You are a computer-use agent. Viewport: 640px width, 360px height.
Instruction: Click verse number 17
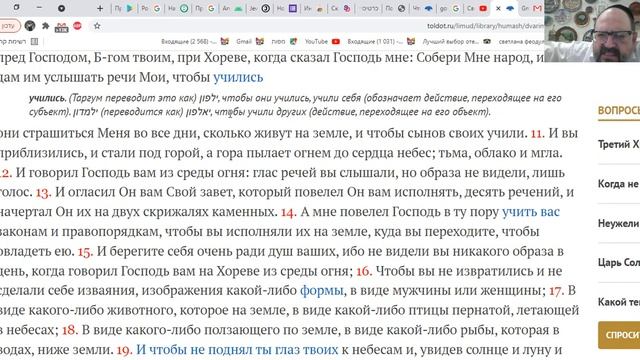[x=557, y=291]
